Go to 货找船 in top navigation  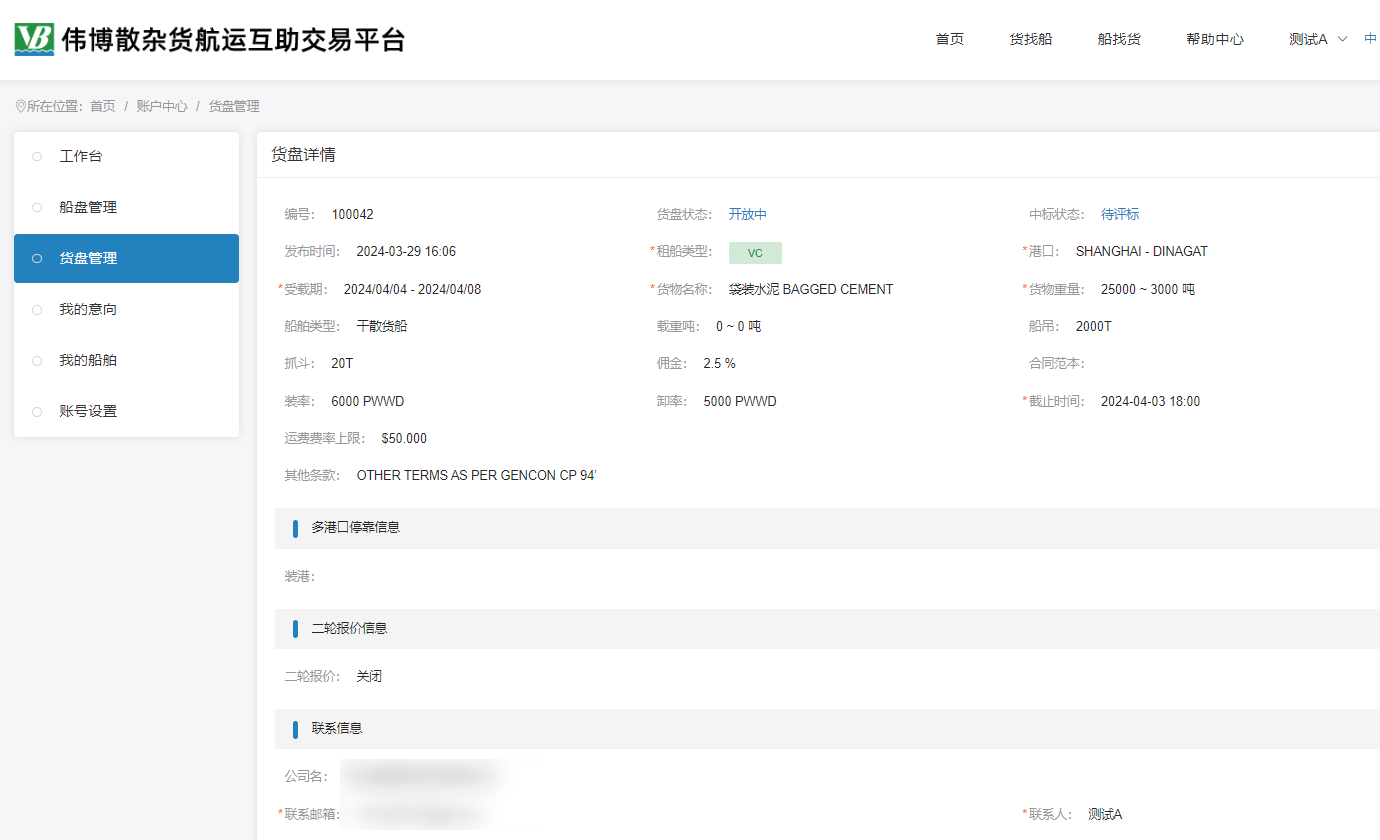(1030, 39)
